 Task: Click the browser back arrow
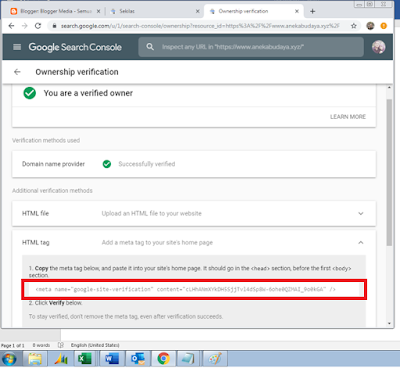[x=11, y=26]
